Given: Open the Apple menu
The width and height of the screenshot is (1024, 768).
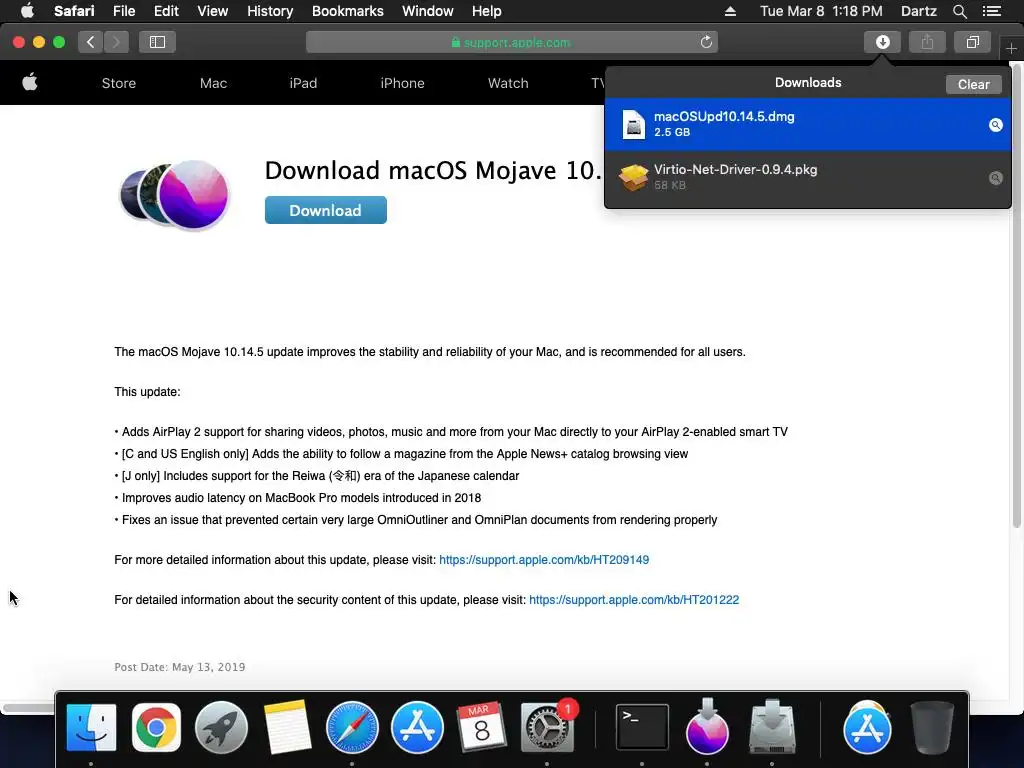Looking at the screenshot, I should (x=27, y=11).
